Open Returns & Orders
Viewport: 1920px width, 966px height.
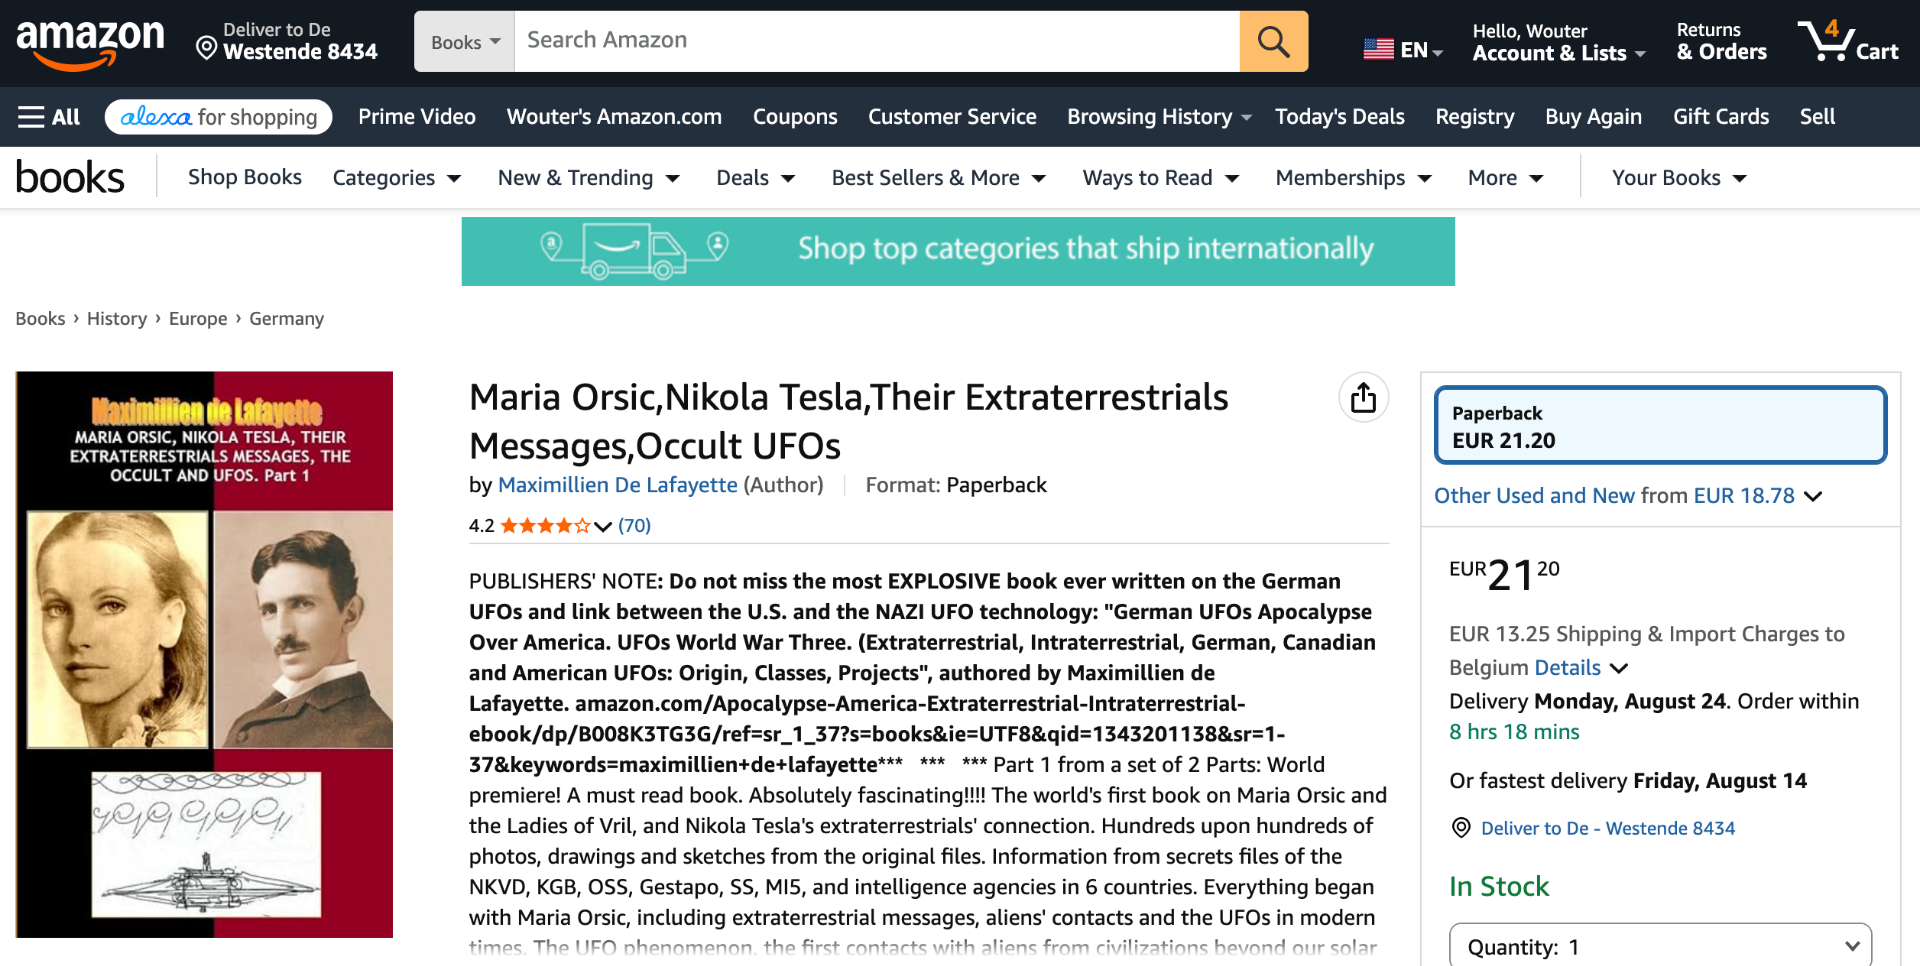(x=1721, y=42)
